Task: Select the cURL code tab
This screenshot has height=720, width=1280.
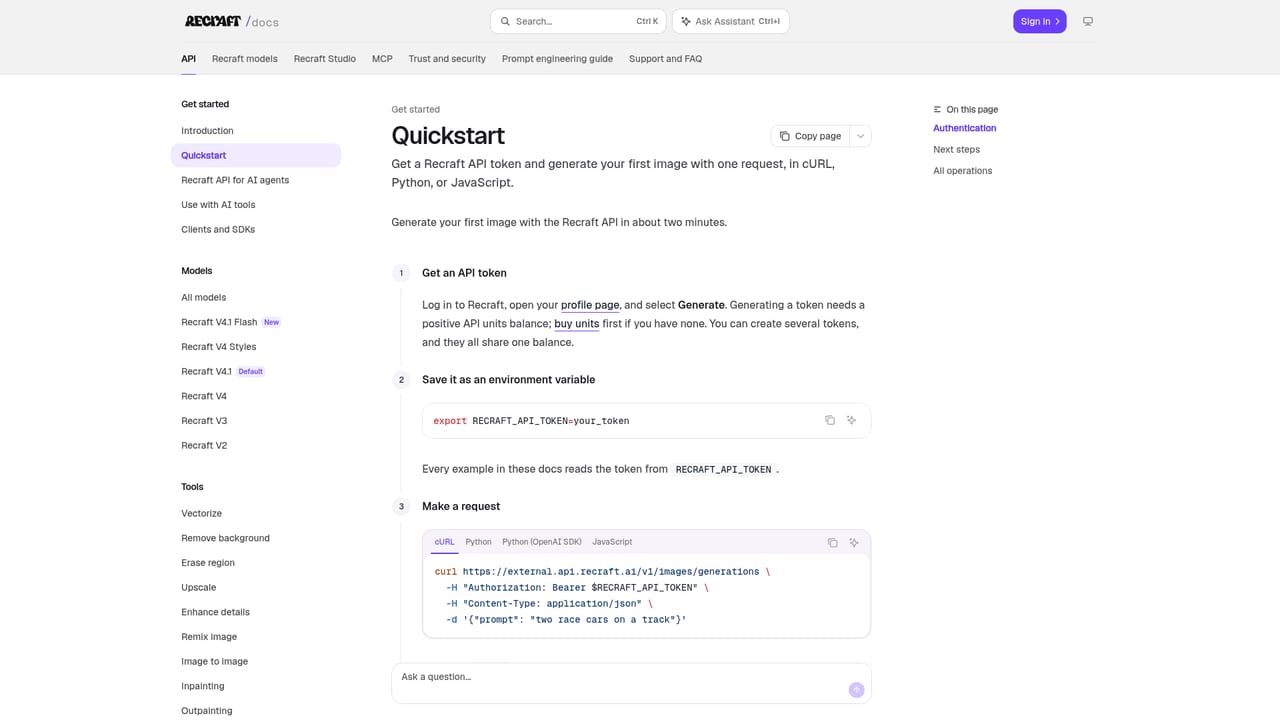Action: click(x=444, y=542)
